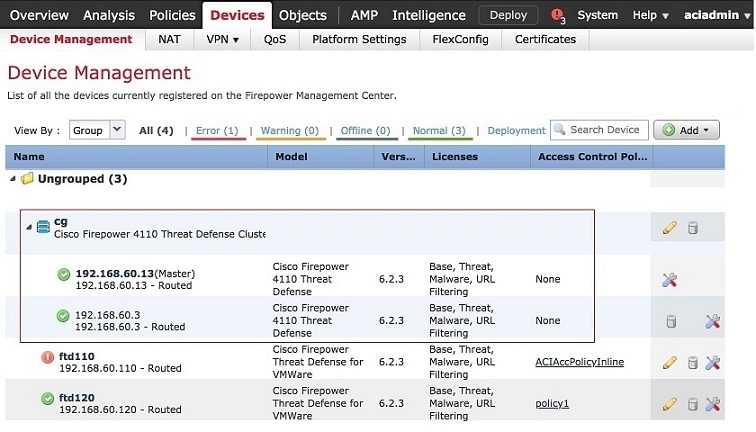Click the red health alert notification icon

click(557, 15)
